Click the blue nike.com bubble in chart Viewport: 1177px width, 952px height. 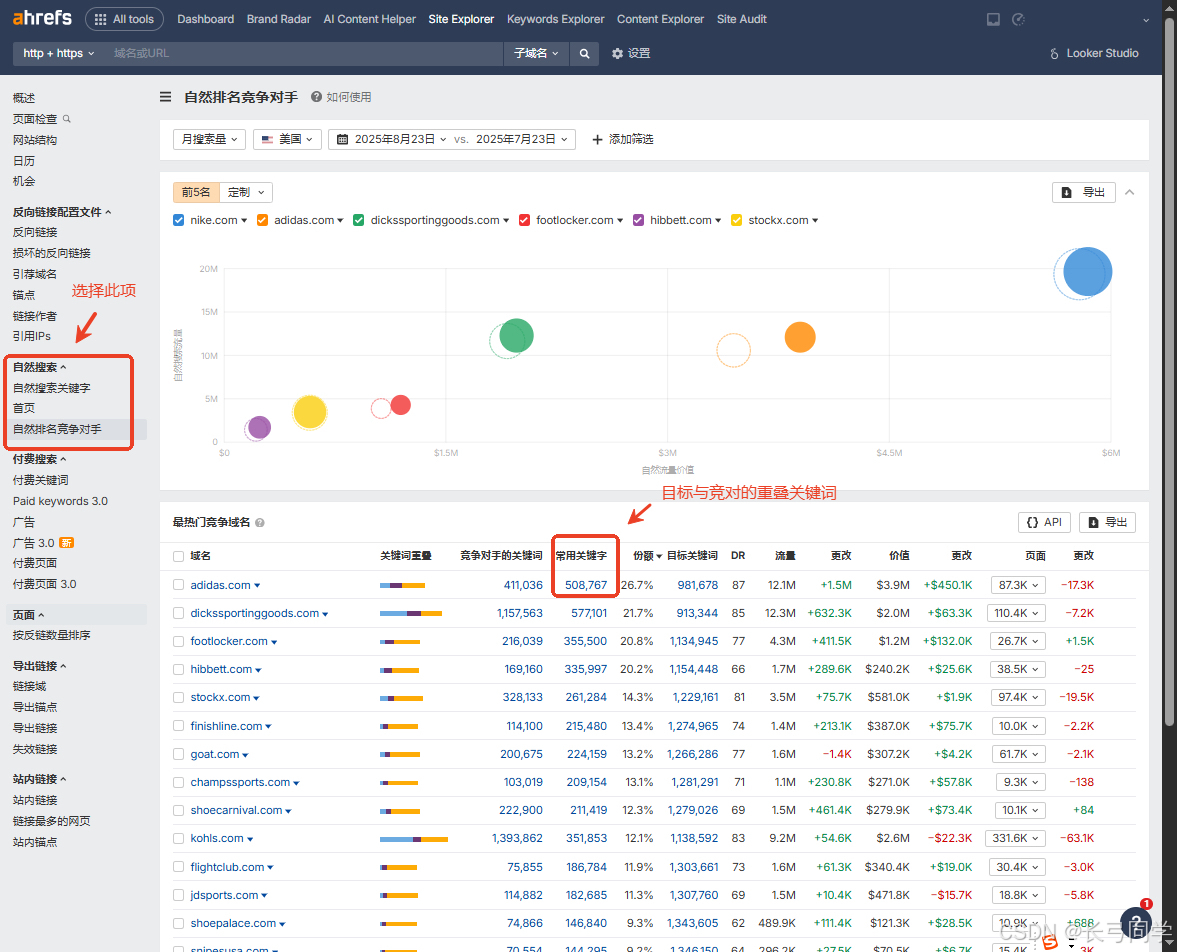tap(1087, 271)
